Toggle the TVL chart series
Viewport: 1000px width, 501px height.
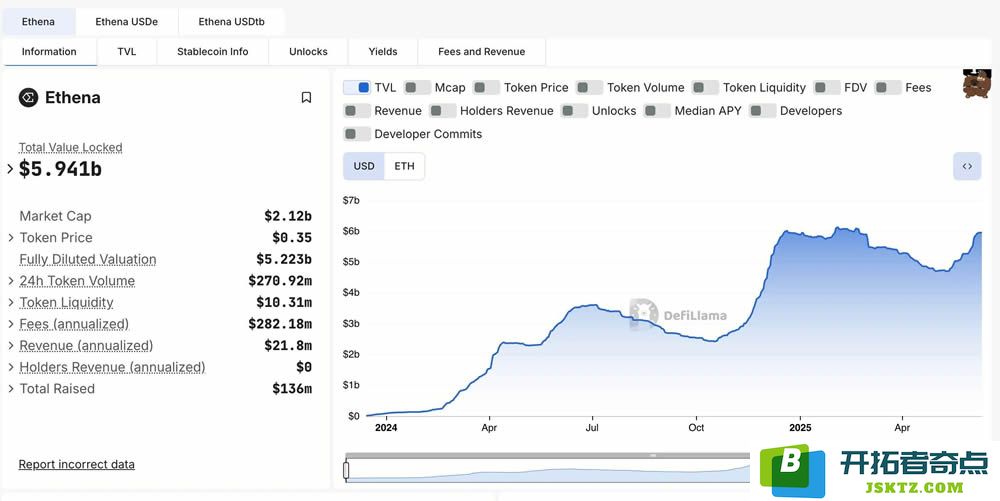(x=357, y=87)
